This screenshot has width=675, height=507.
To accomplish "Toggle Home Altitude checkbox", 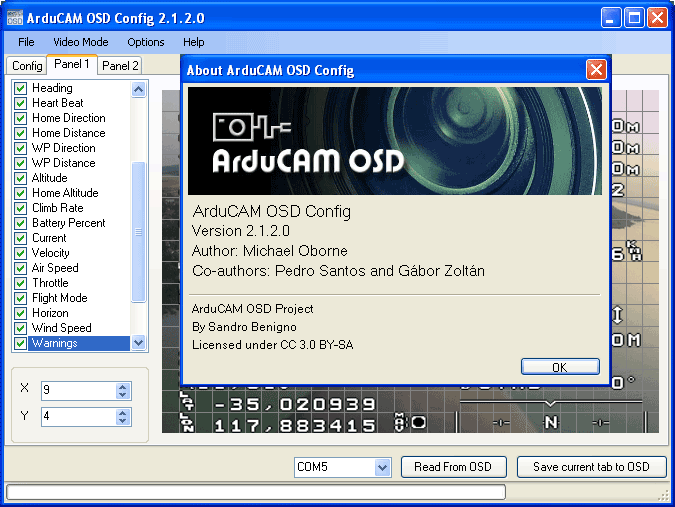I will pos(20,193).
